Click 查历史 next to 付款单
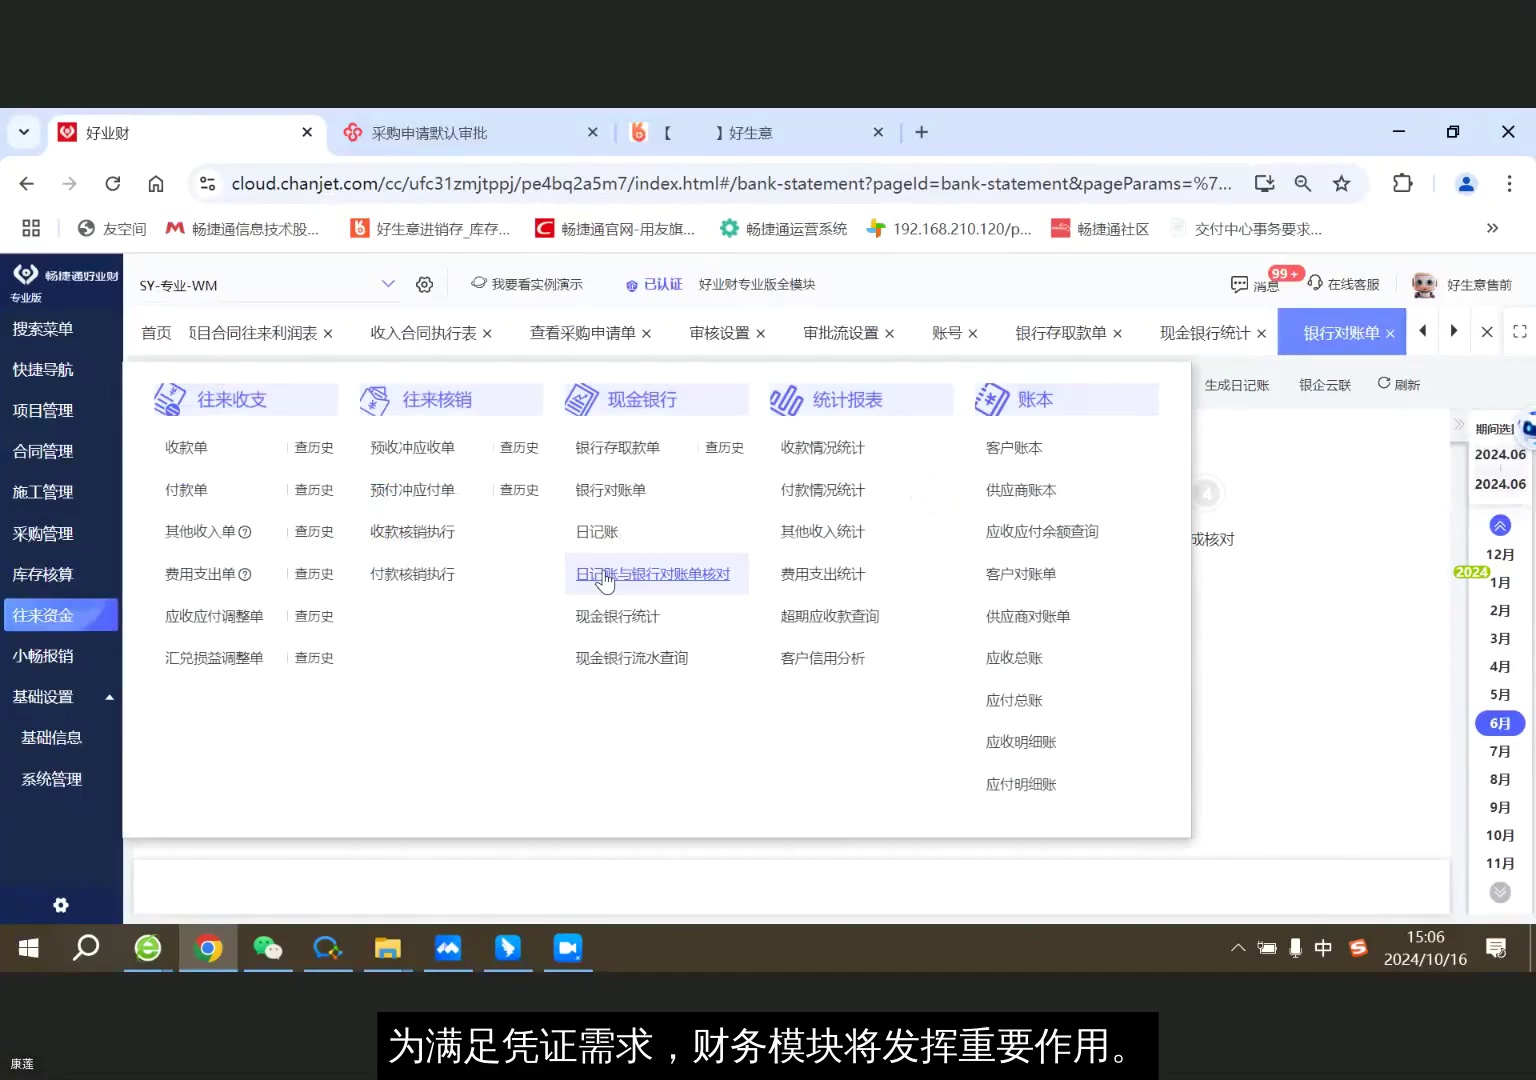This screenshot has width=1536, height=1080. (x=313, y=489)
